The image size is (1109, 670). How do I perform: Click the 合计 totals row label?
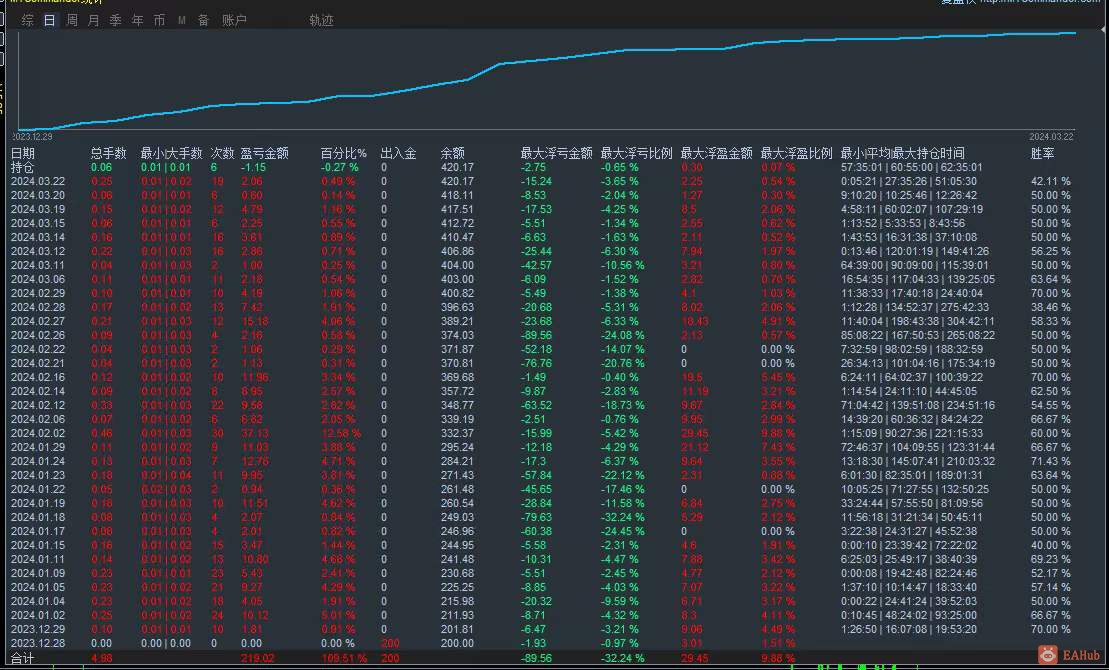tap(23, 659)
